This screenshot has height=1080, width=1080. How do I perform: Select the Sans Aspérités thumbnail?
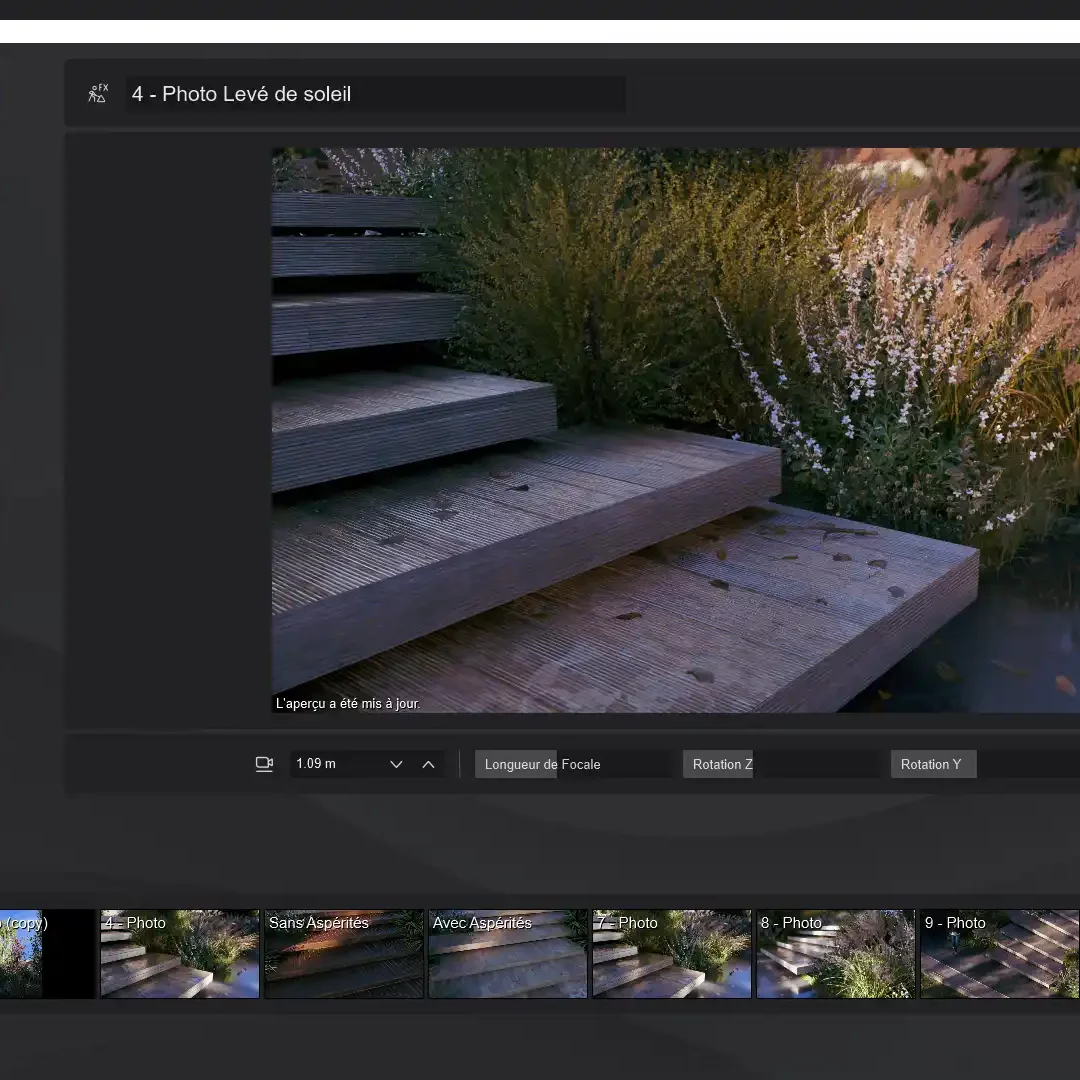(344, 953)
